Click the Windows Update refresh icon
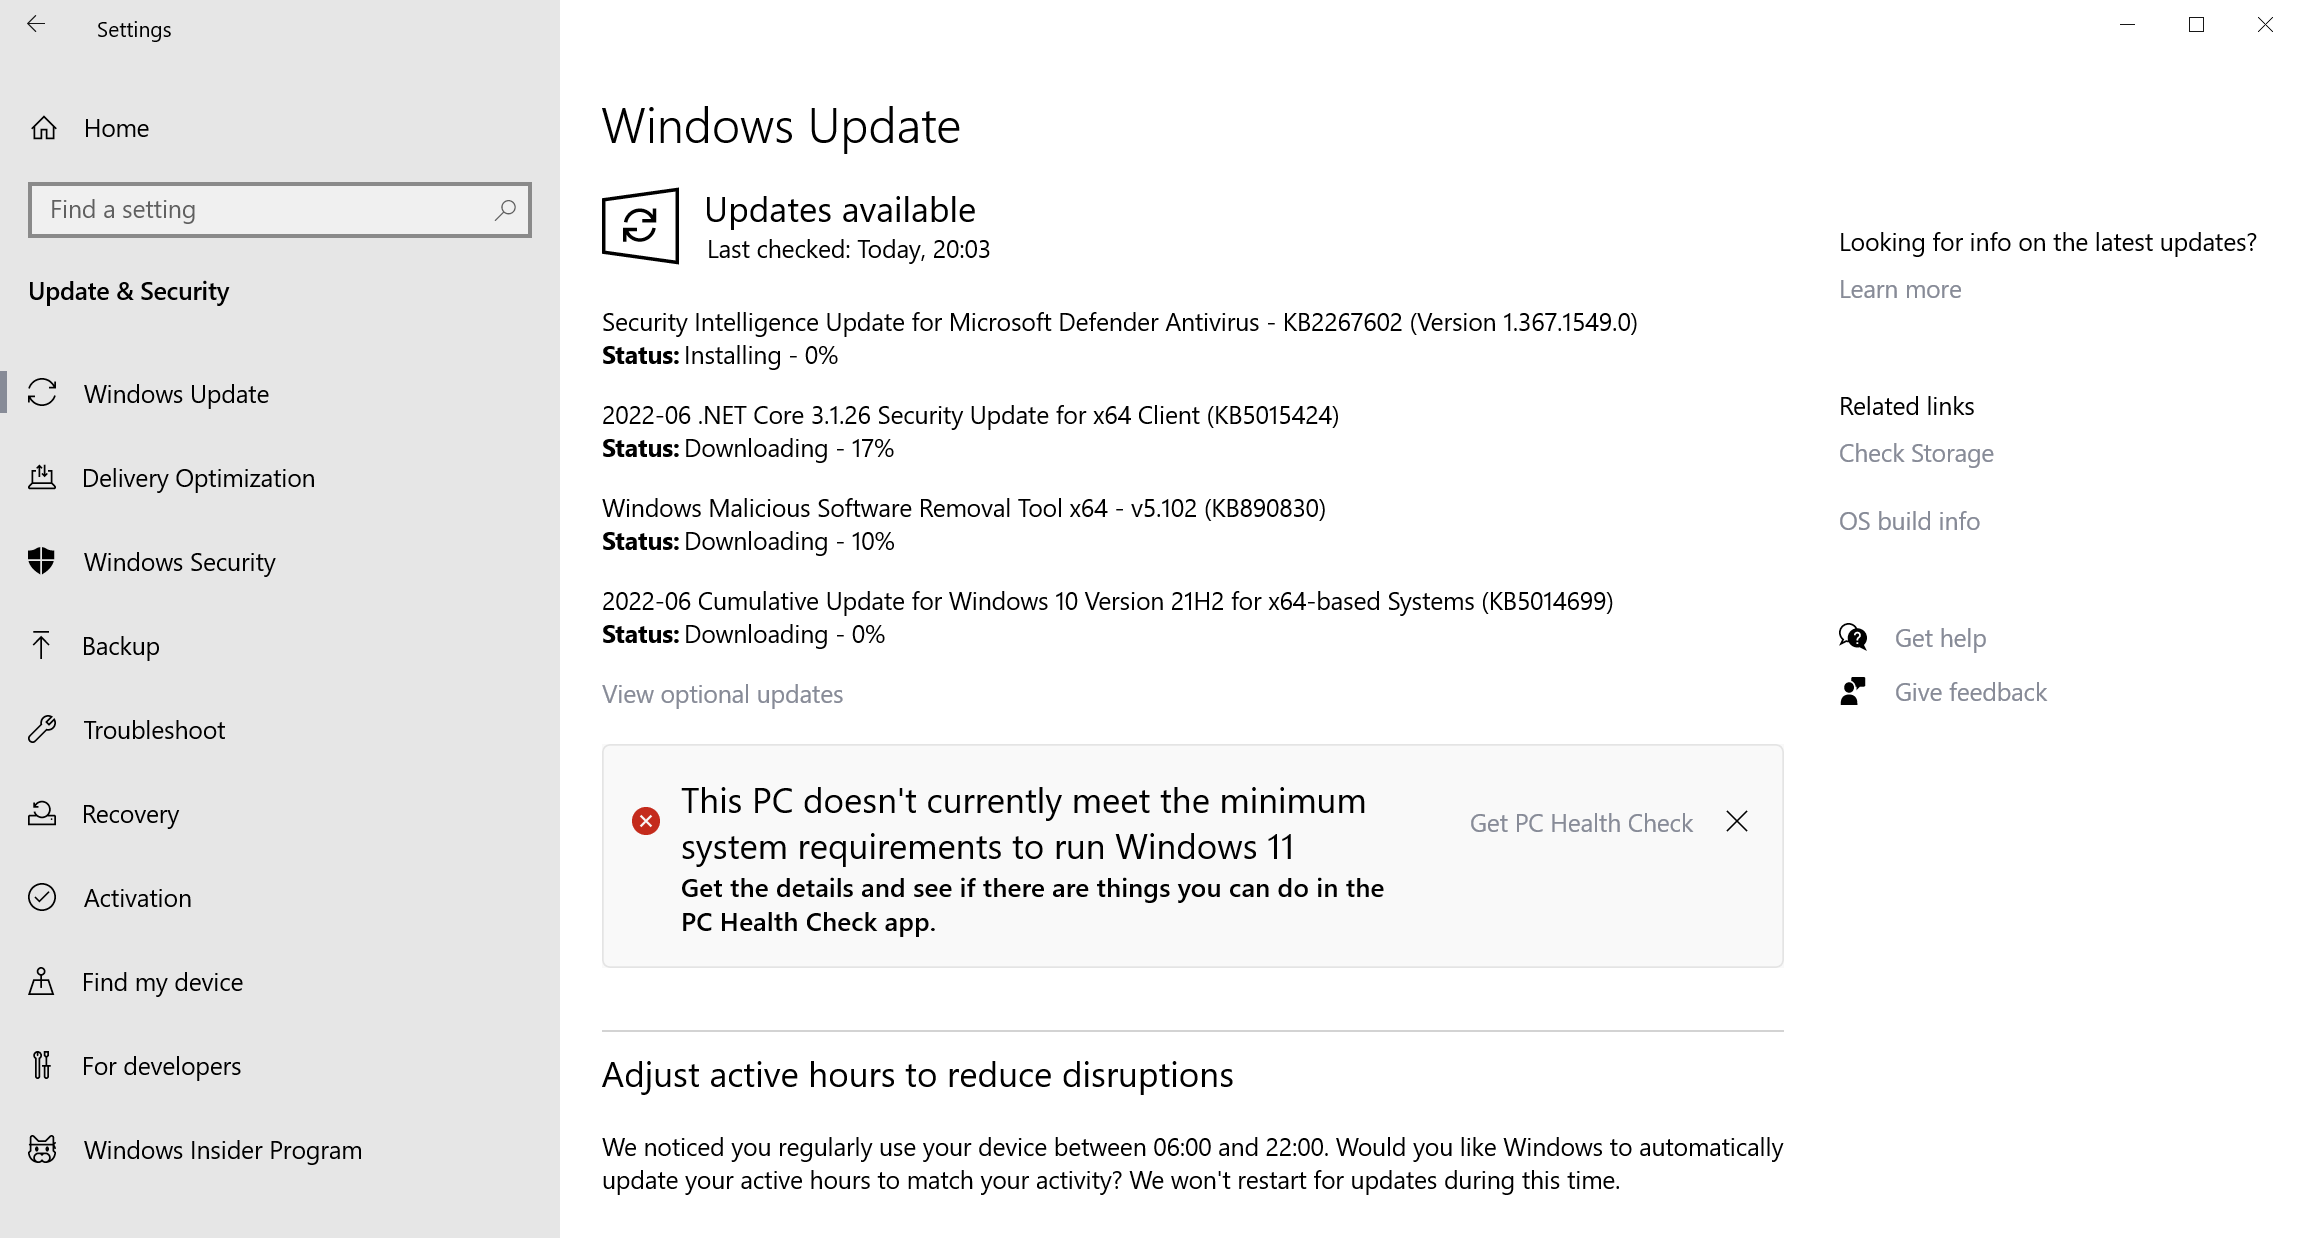The width and height of the screenshot is (2301, 1238). click(638, 224)
